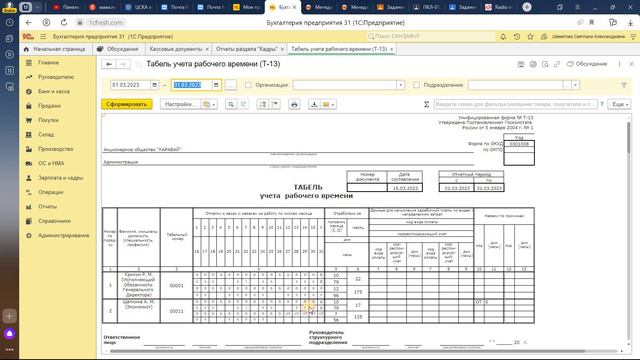
Task: Click the magnifier search icon in report toolbar
Action: point(231,104)
